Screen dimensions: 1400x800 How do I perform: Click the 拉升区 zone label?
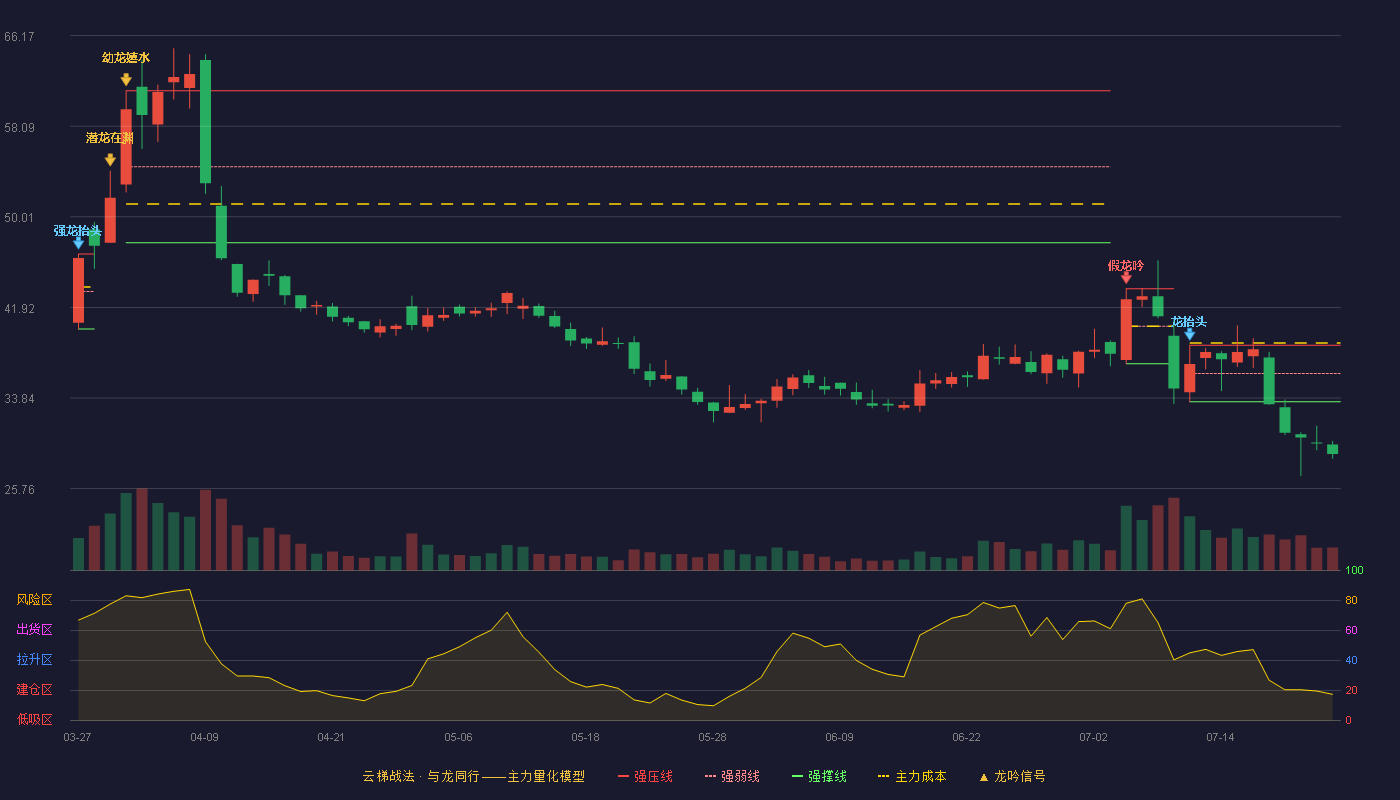click(34, 660)
